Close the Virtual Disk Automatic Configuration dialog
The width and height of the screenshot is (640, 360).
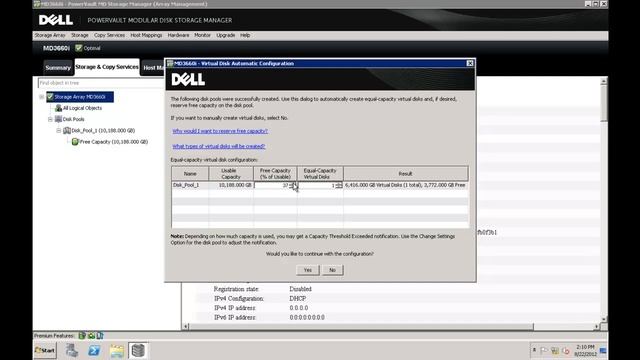(470, 63)
